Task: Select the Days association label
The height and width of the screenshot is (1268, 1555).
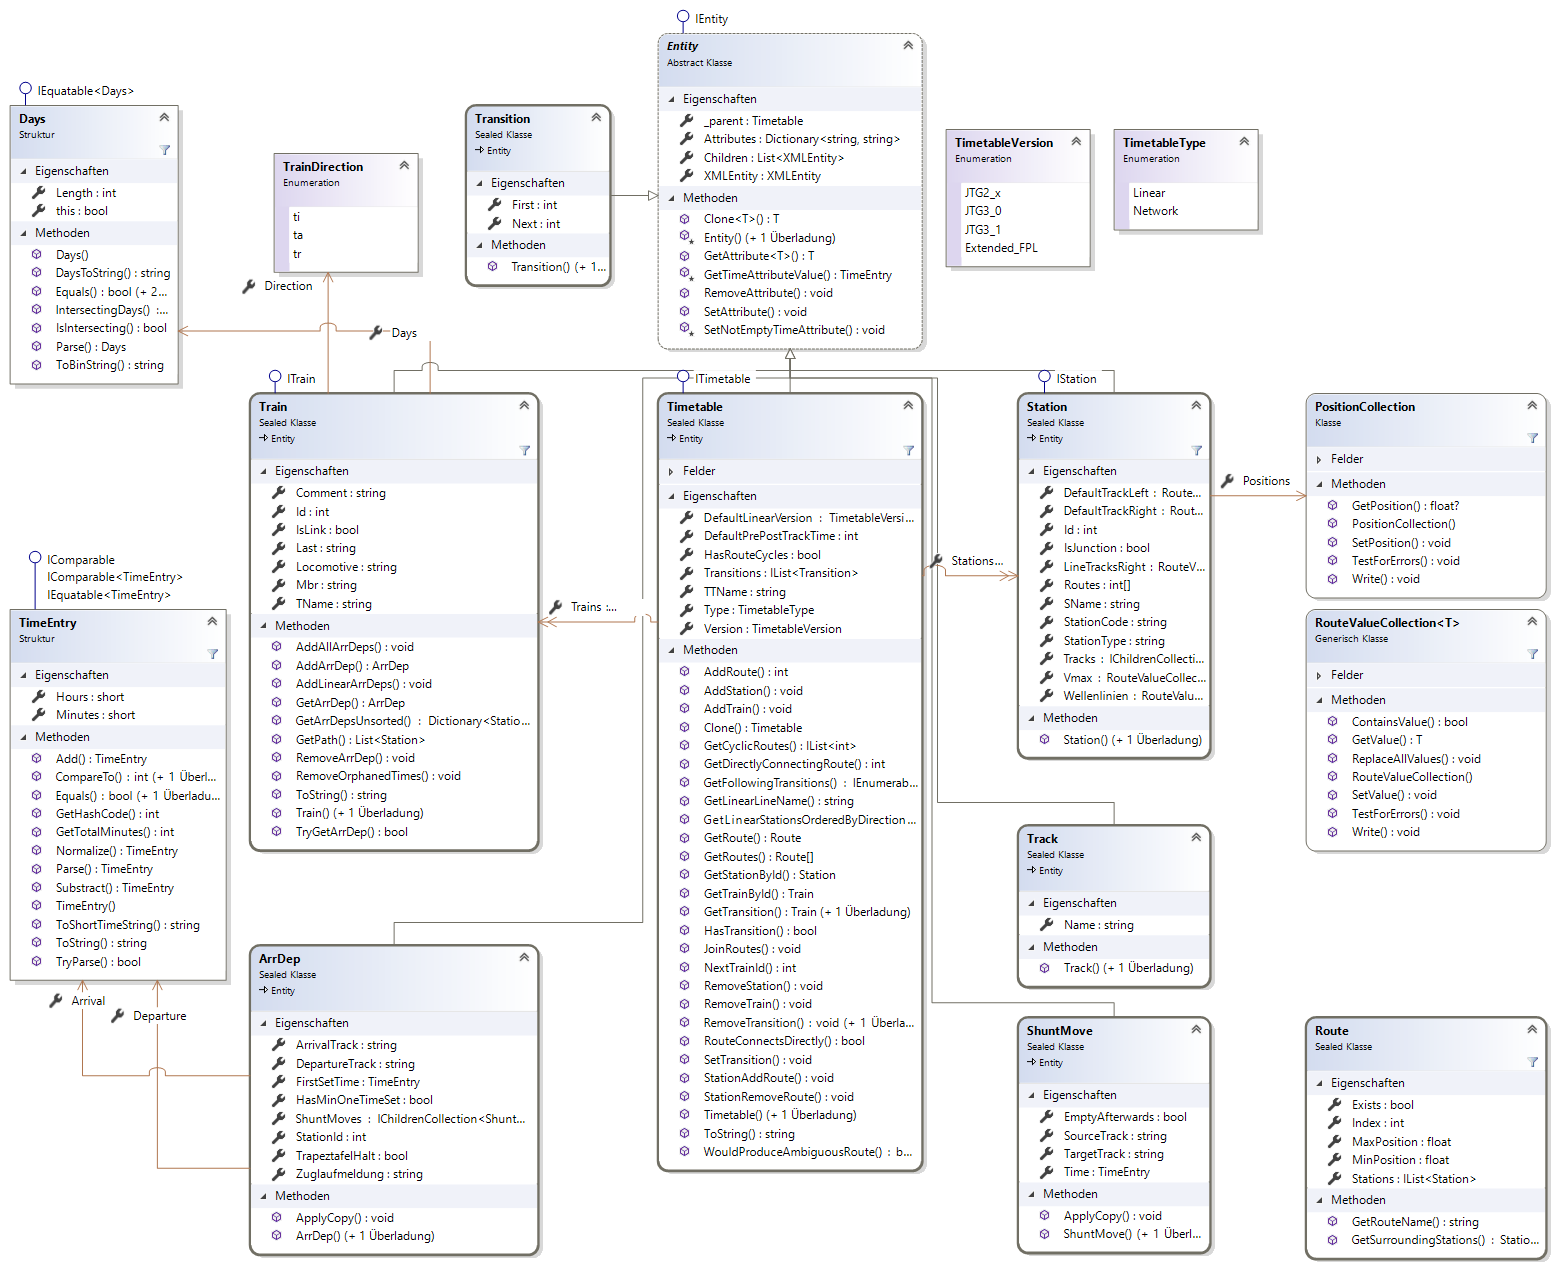Action: [x=404, y=333]
